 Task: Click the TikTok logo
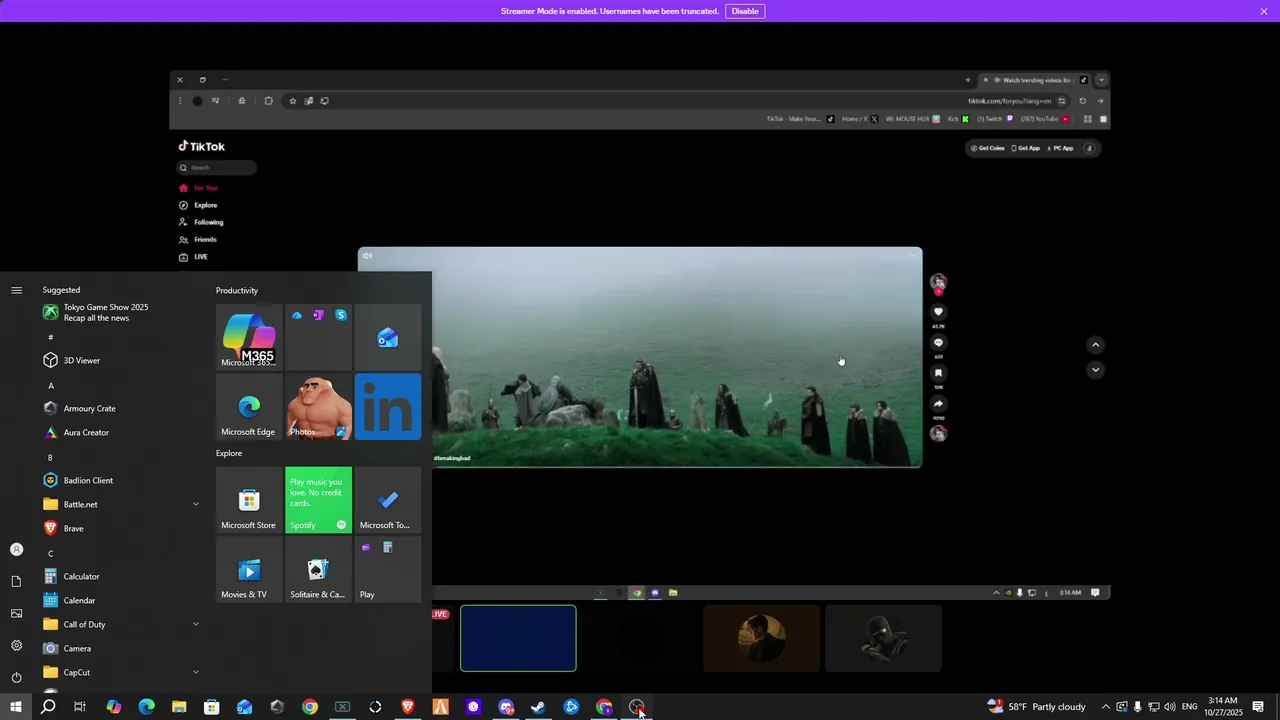(202, 146)
